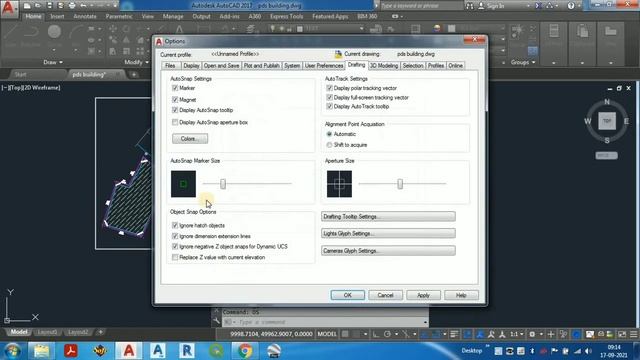The image size is (640, 360).
Task: Select Shift to acquire radio button
Action: click(329, 145)
